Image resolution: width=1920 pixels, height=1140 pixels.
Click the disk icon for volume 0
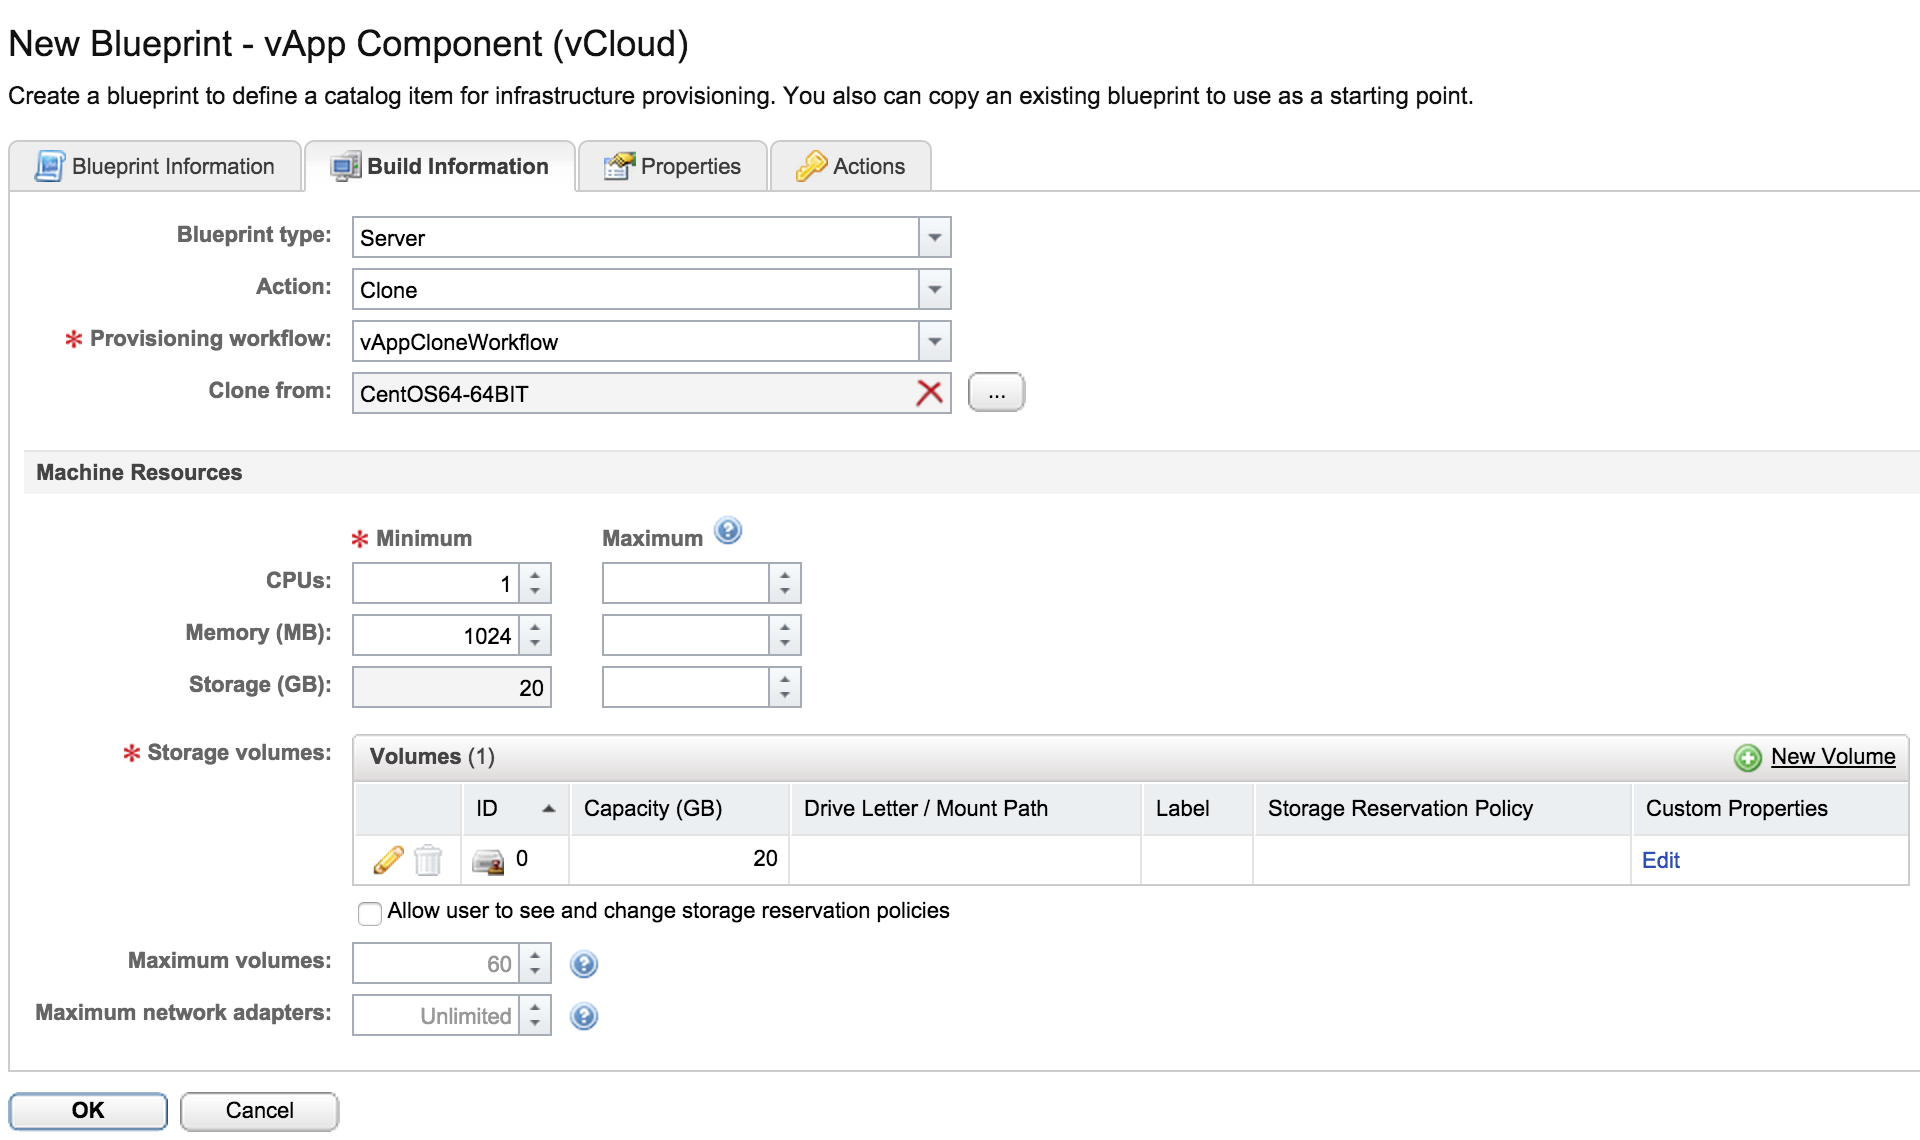pyautogui.click(x=488, y=861)
